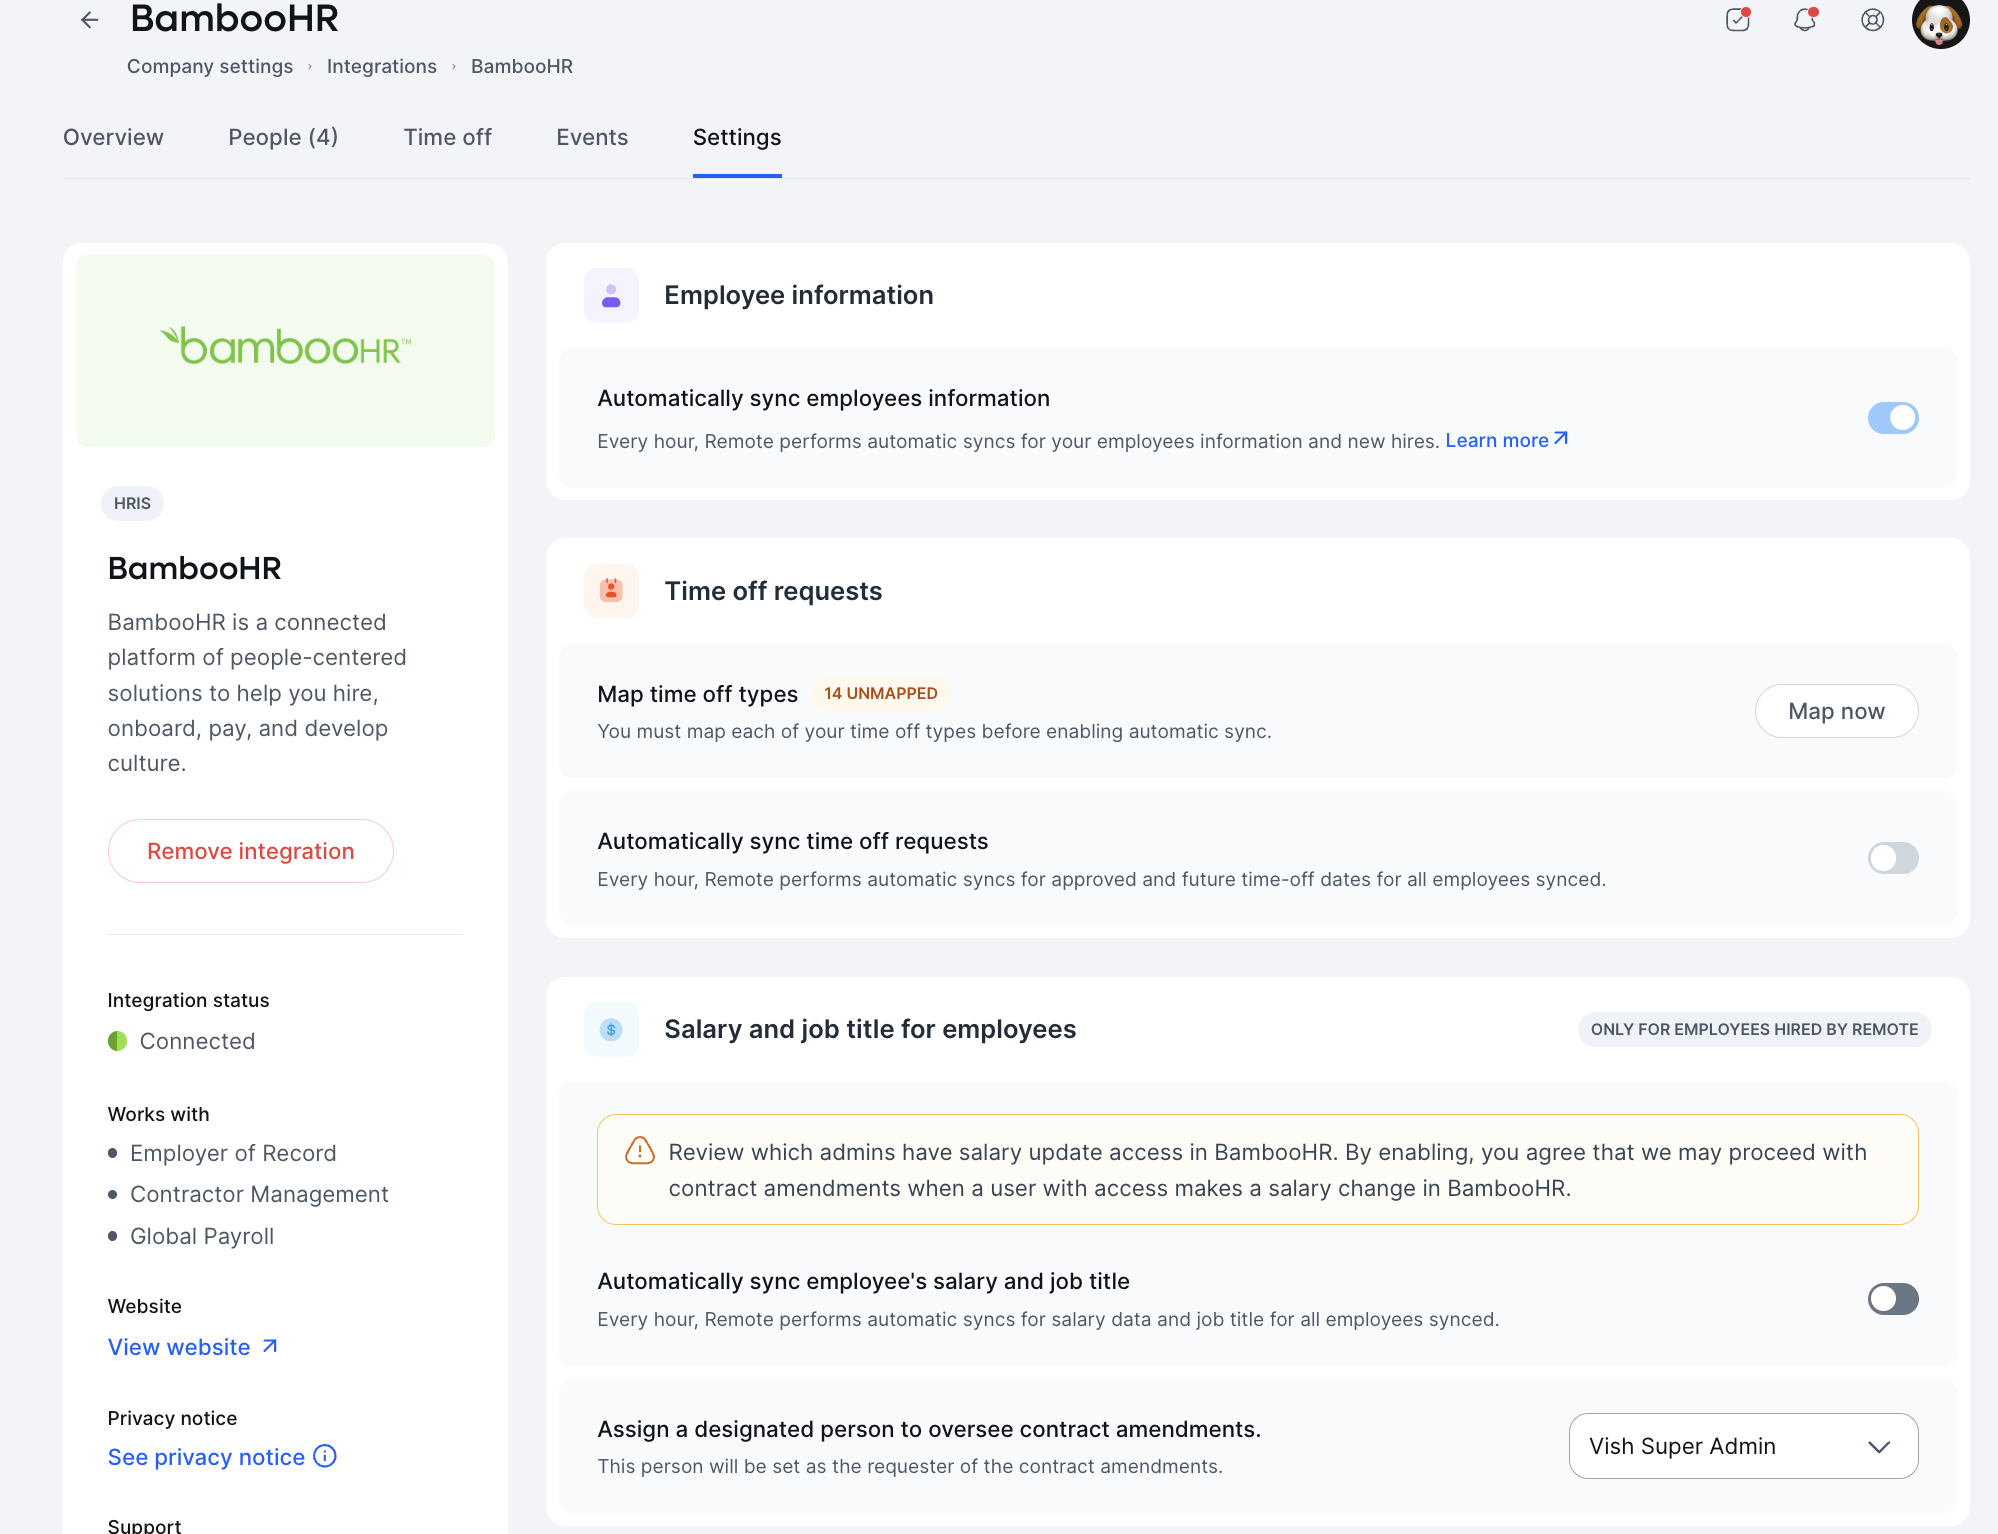This screenshot has height=1534, width=1998.
Task: Click the 14 UNMAPPED badge
Action: pyautogui.click(x=880, y=693)
